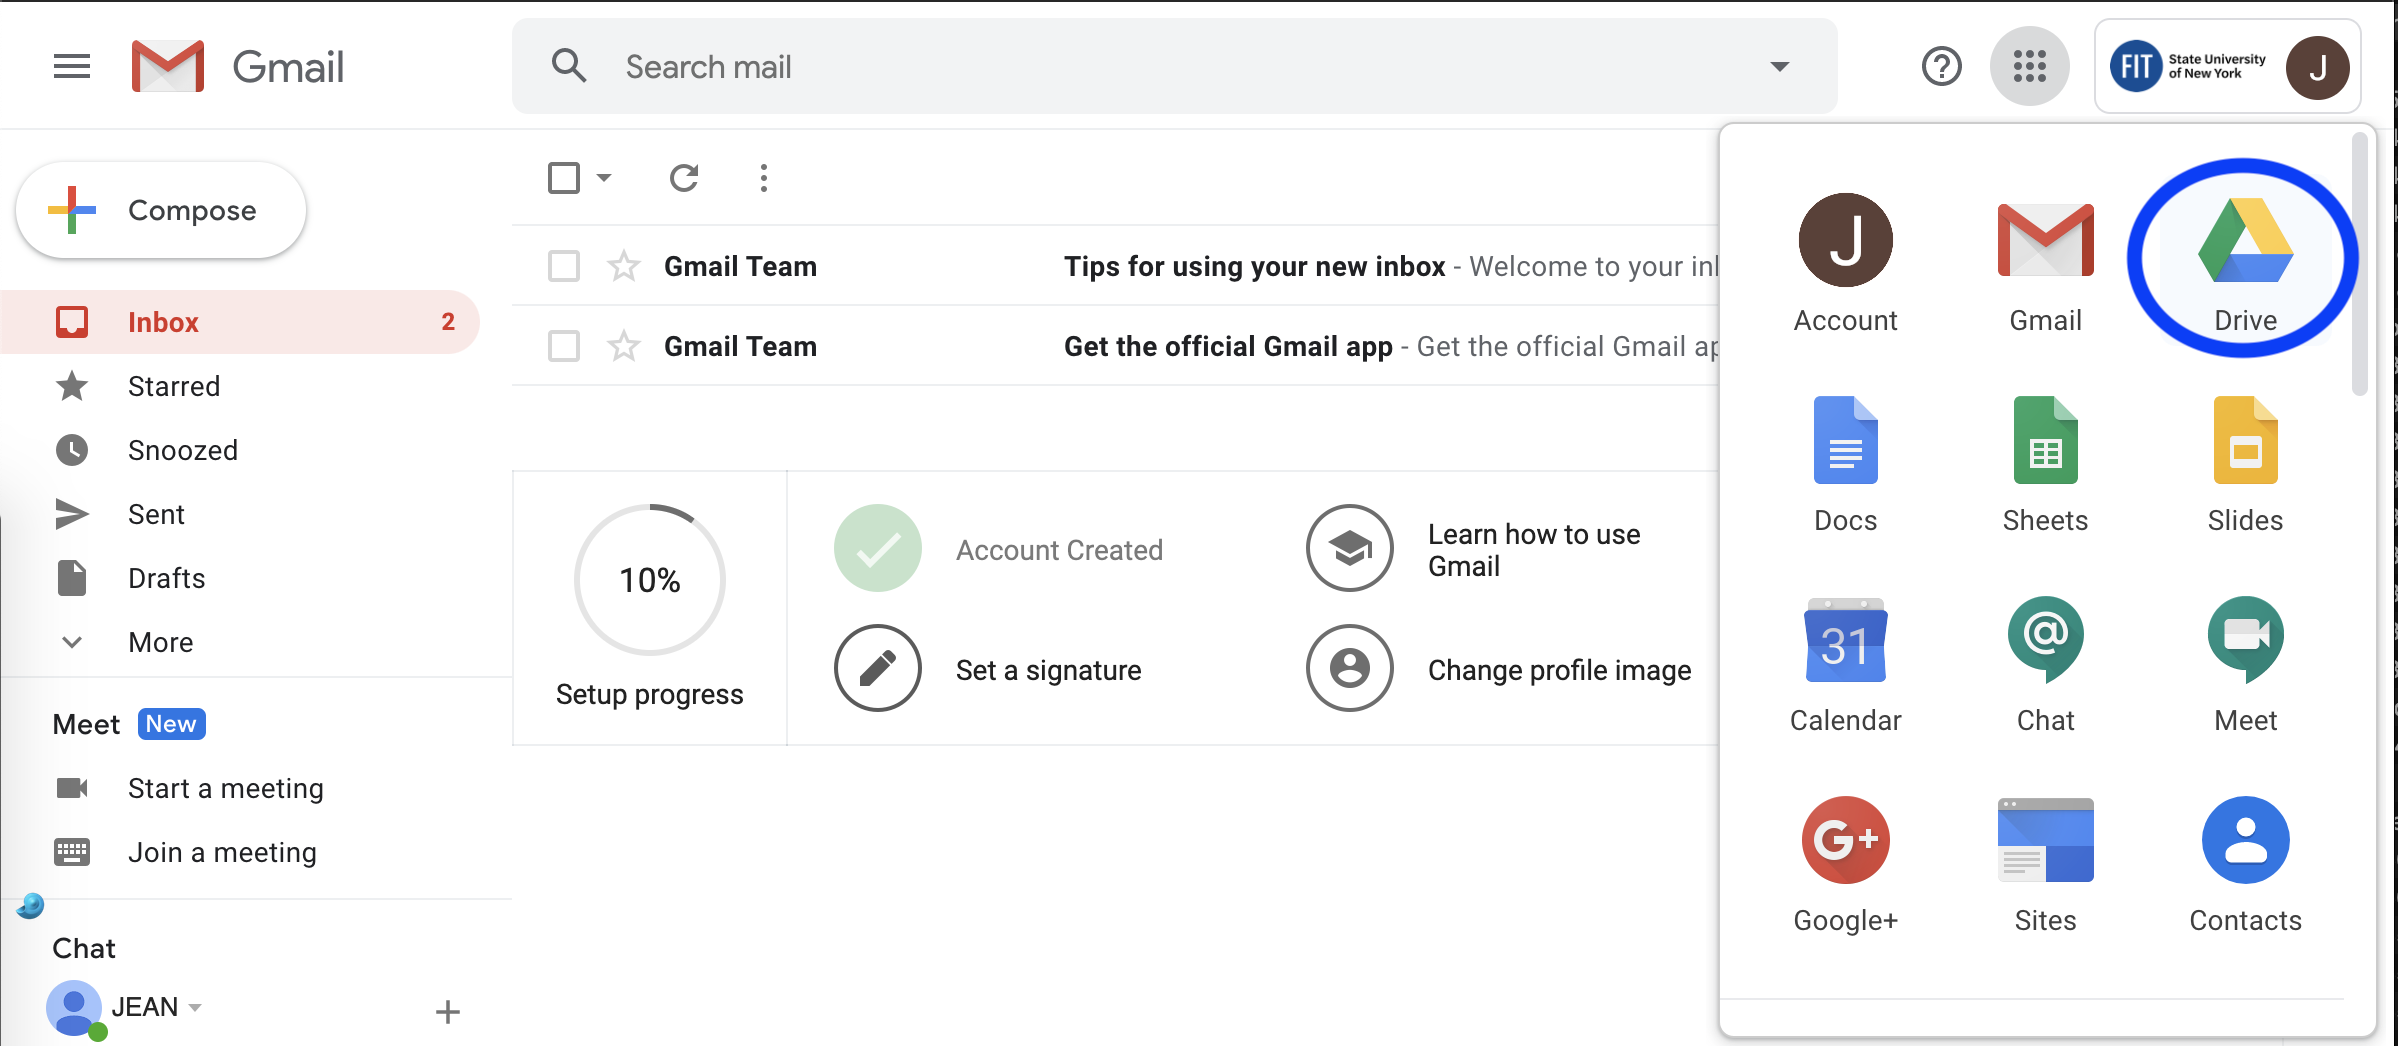Click the FIT State University logo
2398x1046 pixels.
2187,67
